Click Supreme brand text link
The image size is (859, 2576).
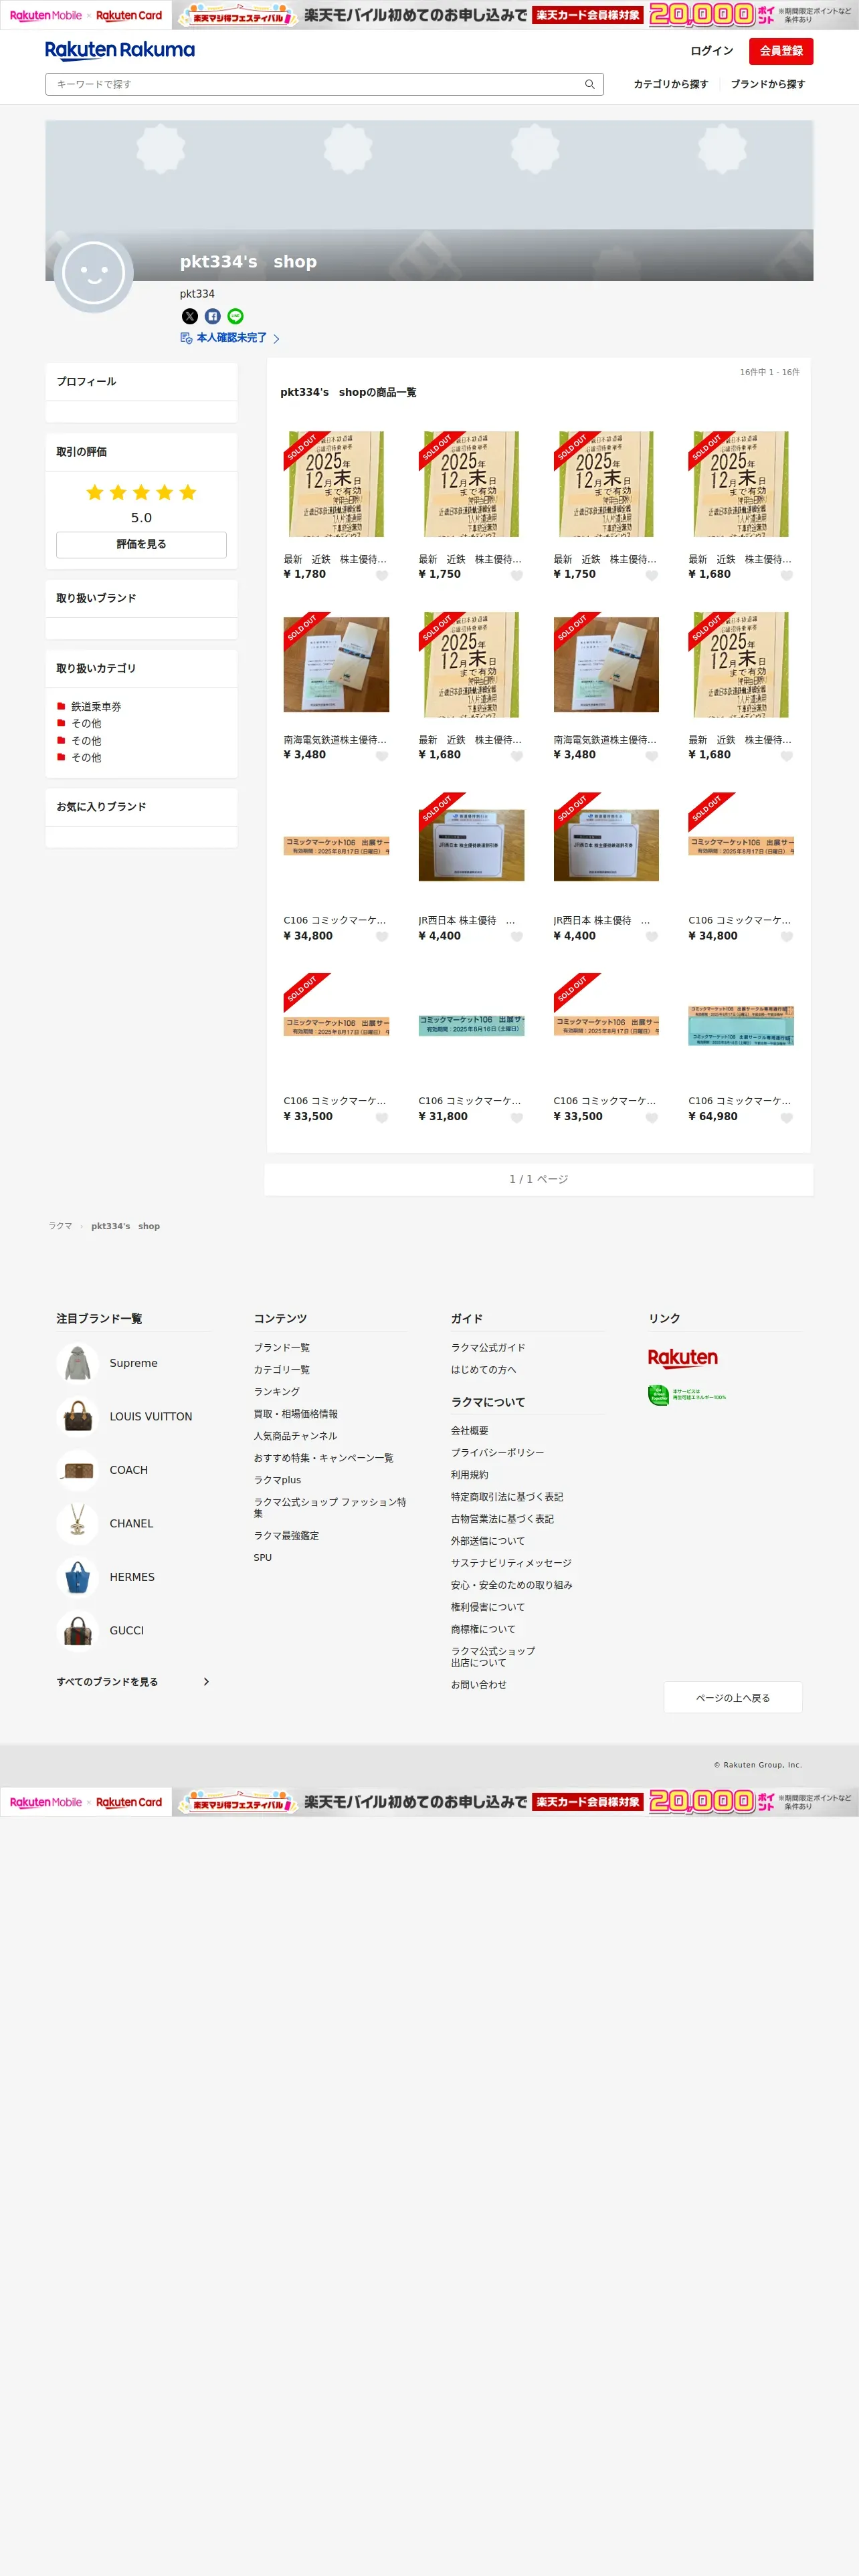pyautogui.click(x=133, y=1363)
